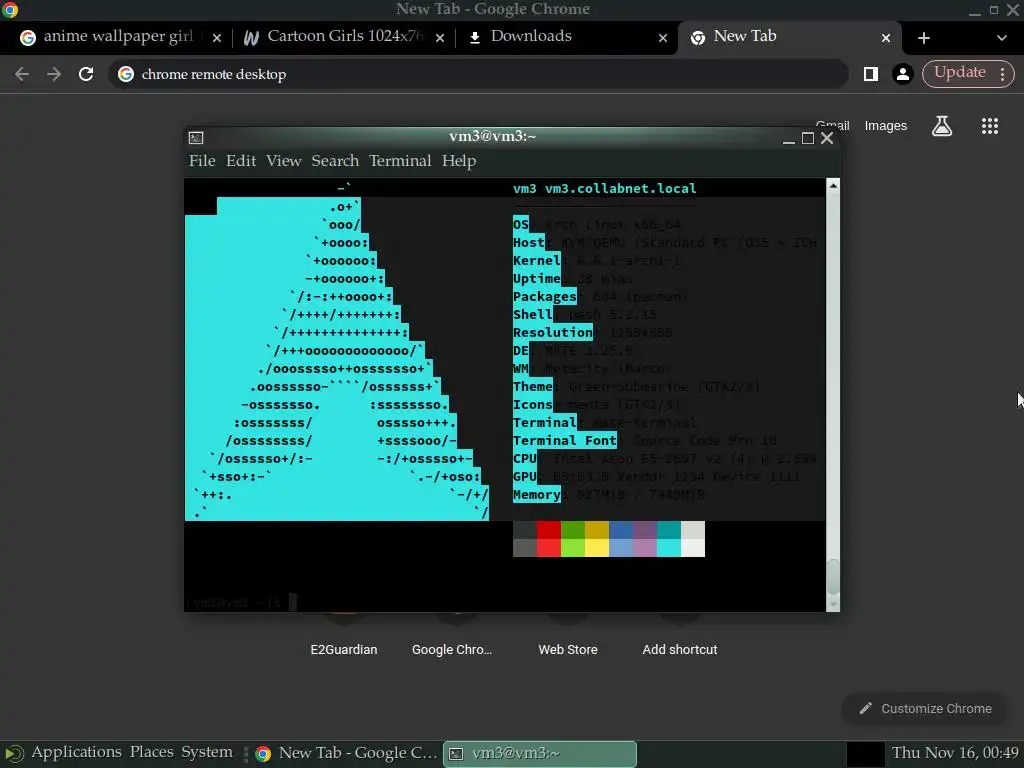Viewport: 1024px width, 768px height.
Task: Expand the tab search chevron
Action: 1001,38
